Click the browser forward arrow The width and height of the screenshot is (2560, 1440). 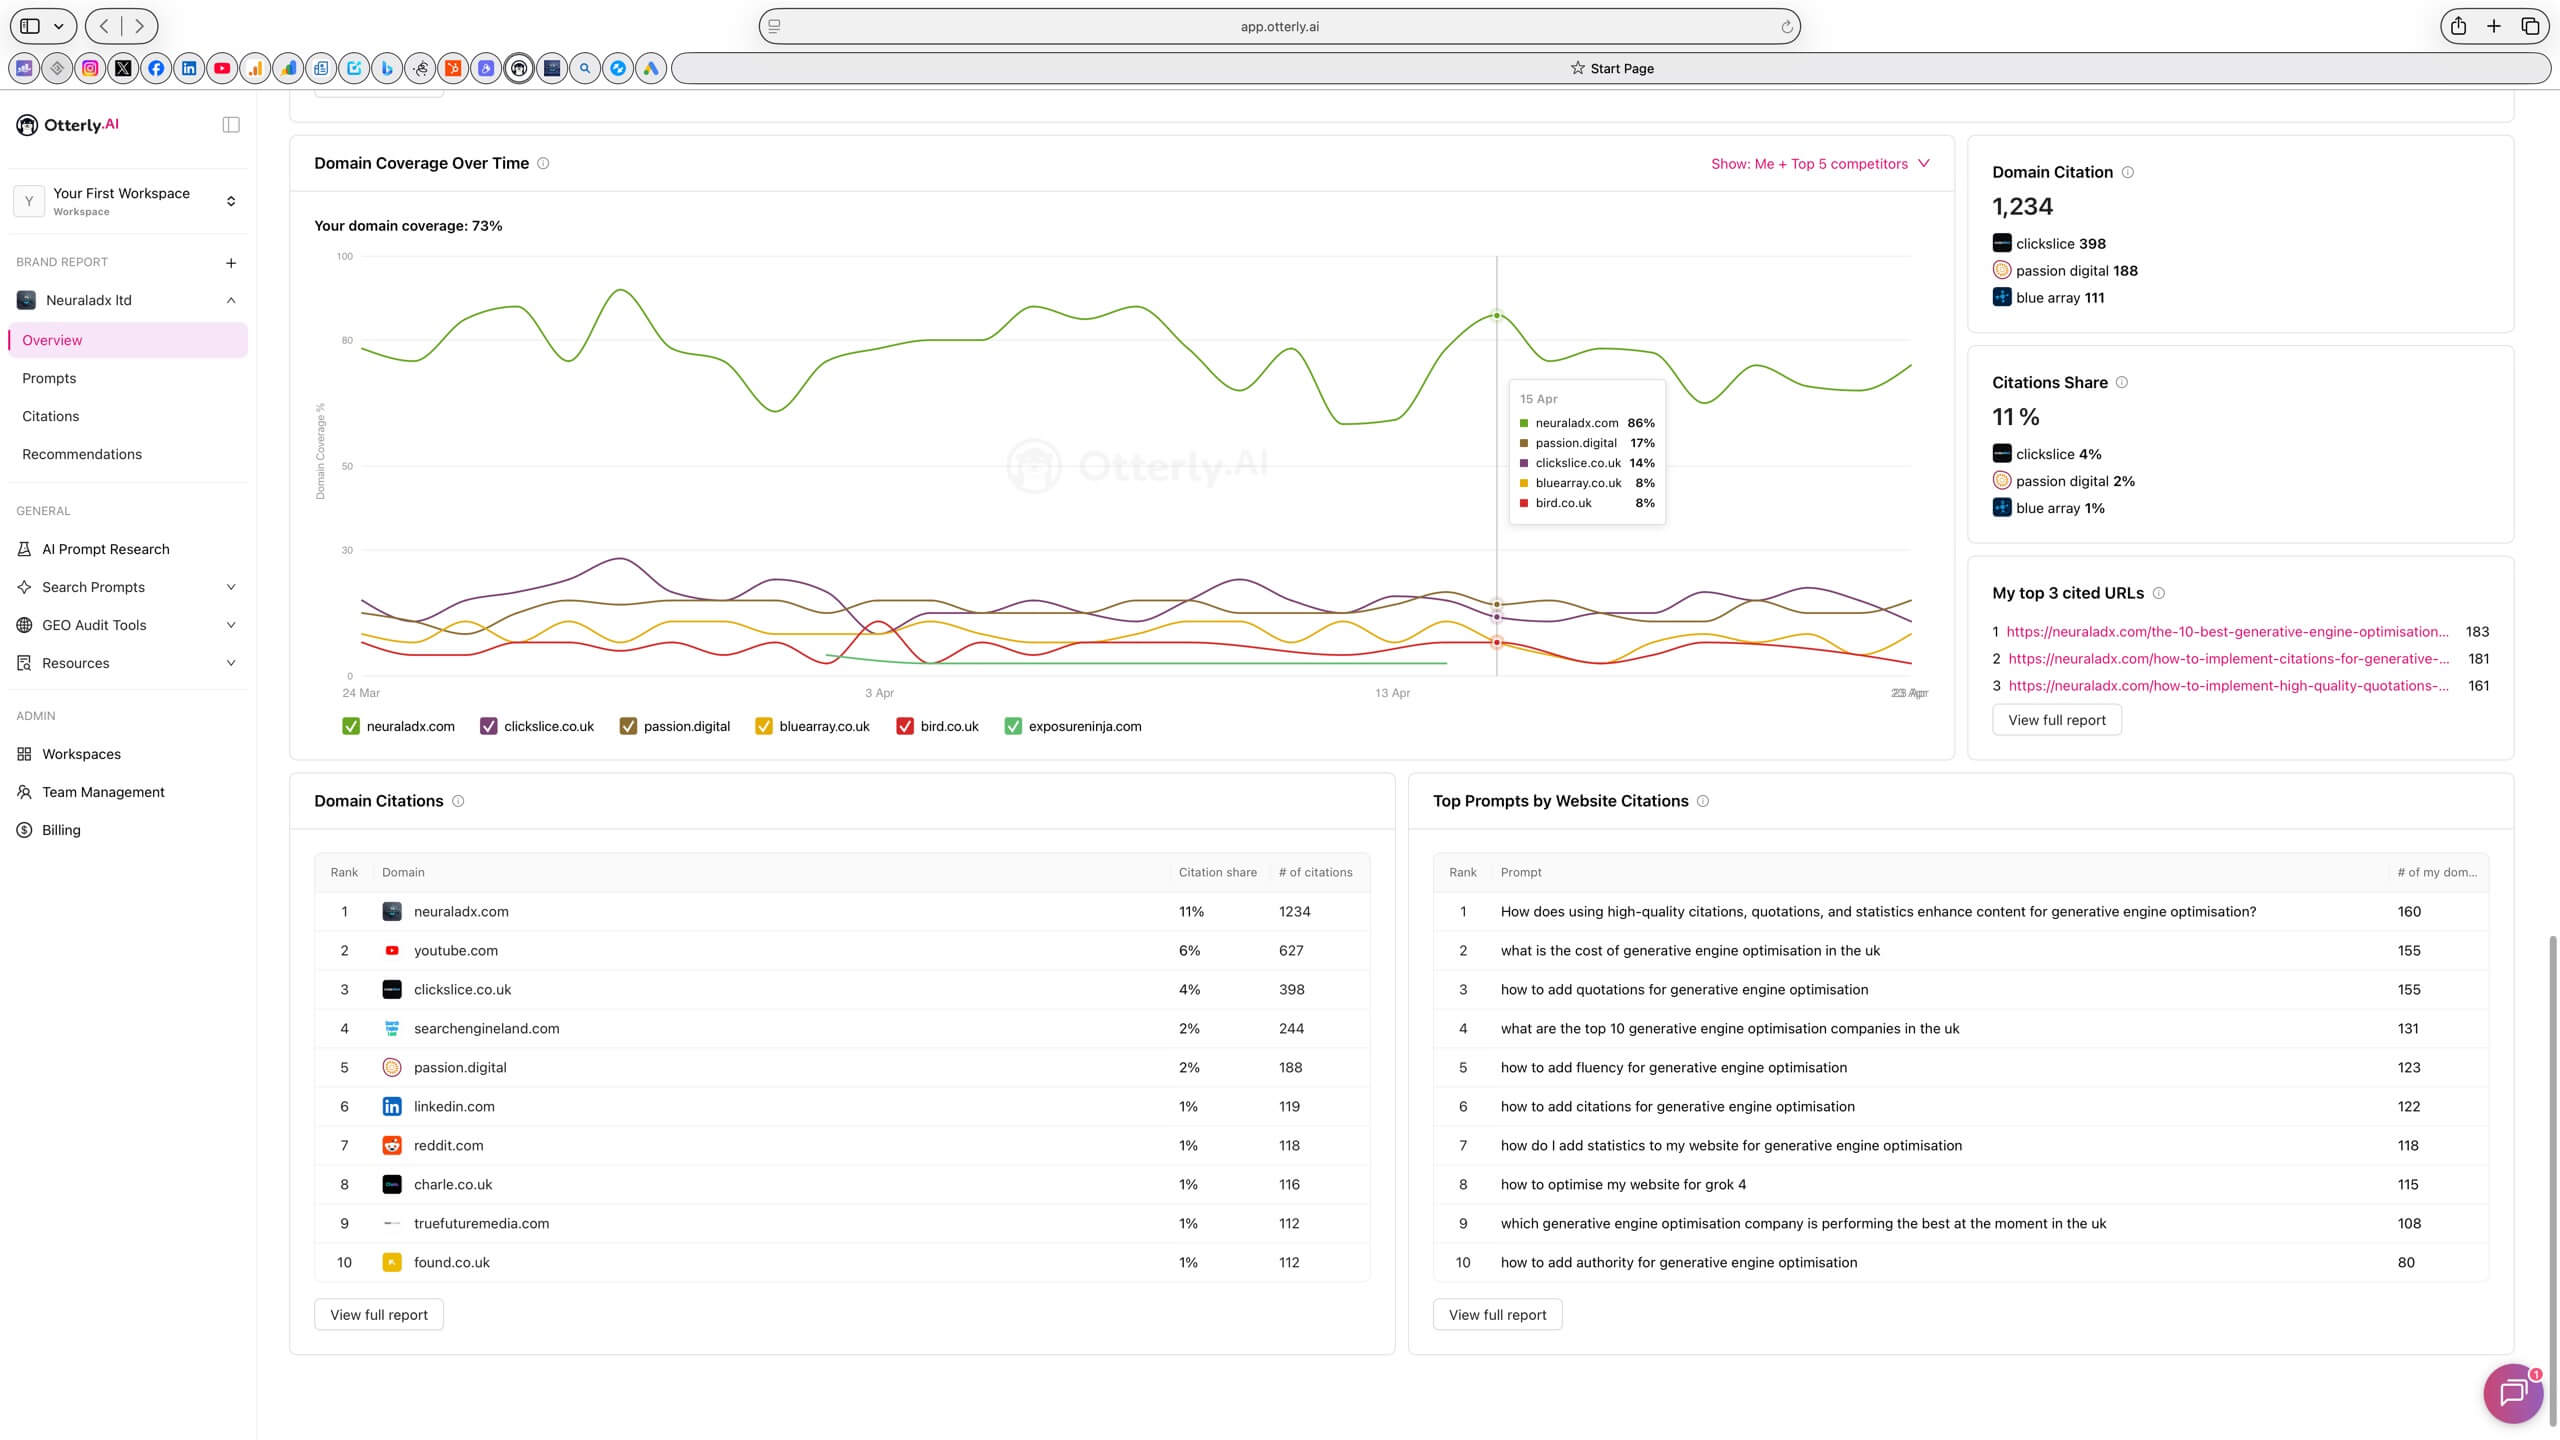(x=139, y=26)
